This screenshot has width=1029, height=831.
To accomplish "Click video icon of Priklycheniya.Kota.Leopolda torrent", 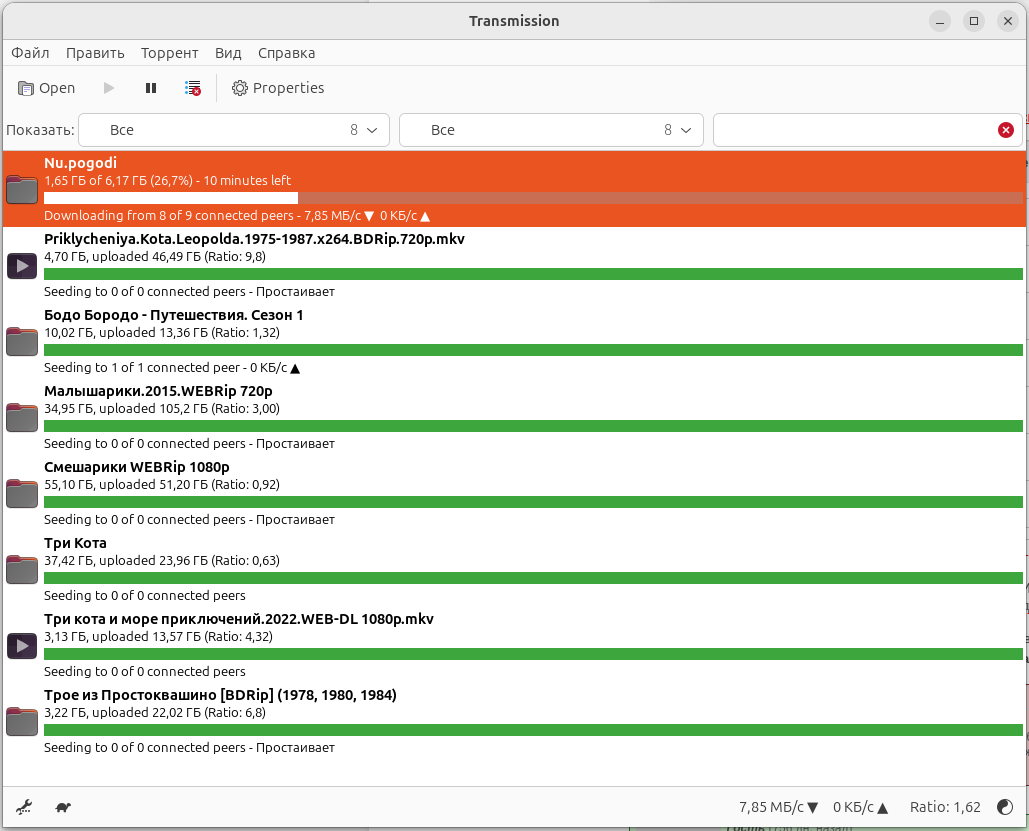I will pos(22,265).
